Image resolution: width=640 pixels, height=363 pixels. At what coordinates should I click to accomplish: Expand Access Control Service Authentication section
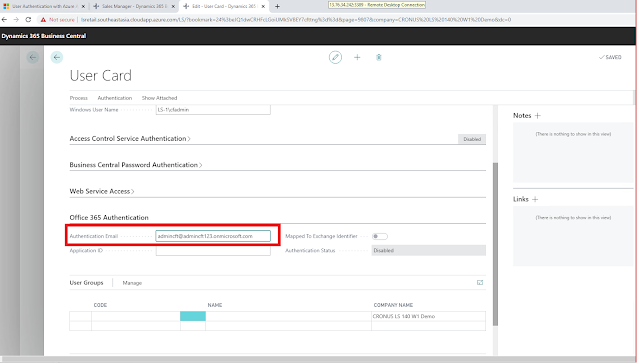[x=130, y=139]
